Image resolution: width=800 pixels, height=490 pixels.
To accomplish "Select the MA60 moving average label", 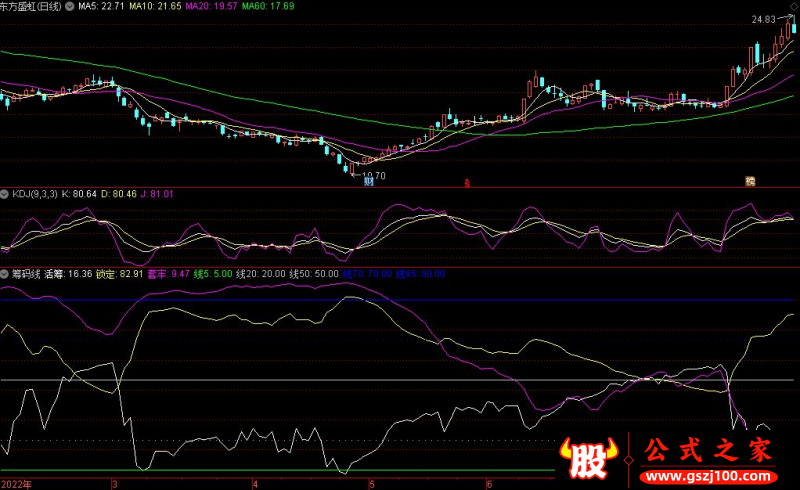I will coord(268,6).
